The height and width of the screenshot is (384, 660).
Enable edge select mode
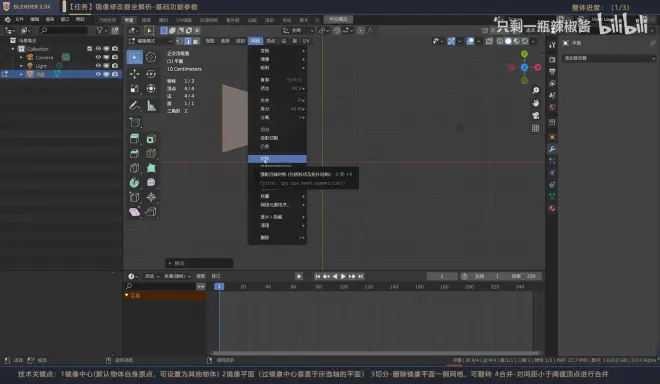click(x=188, y=41)
